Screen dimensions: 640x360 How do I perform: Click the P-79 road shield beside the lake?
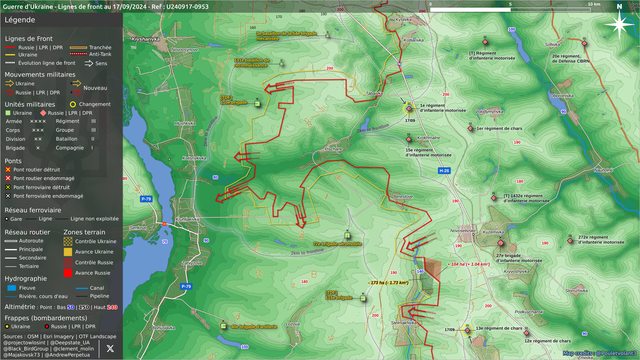click(x=146, y=199)
